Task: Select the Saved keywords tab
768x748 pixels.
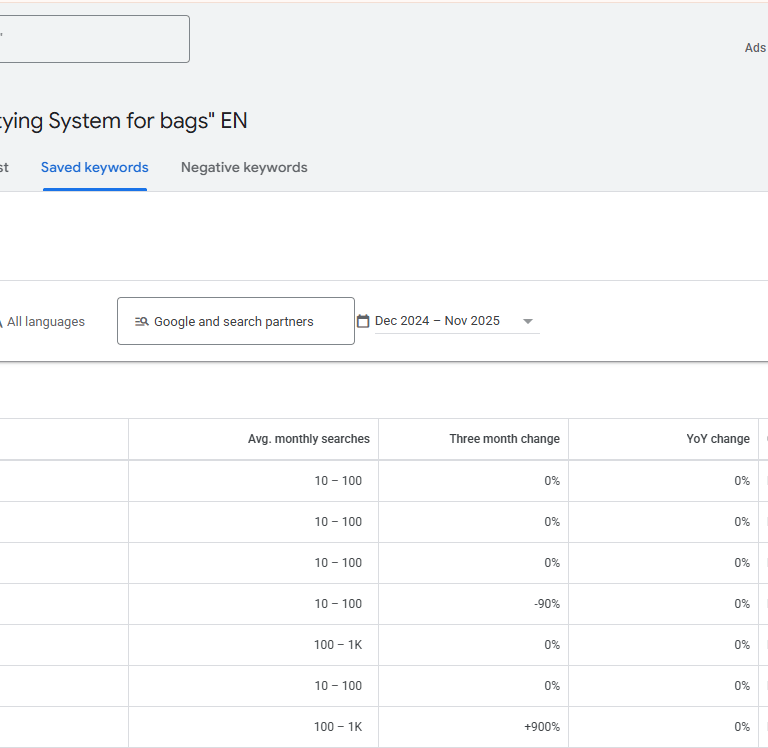Action: point(94,167)
